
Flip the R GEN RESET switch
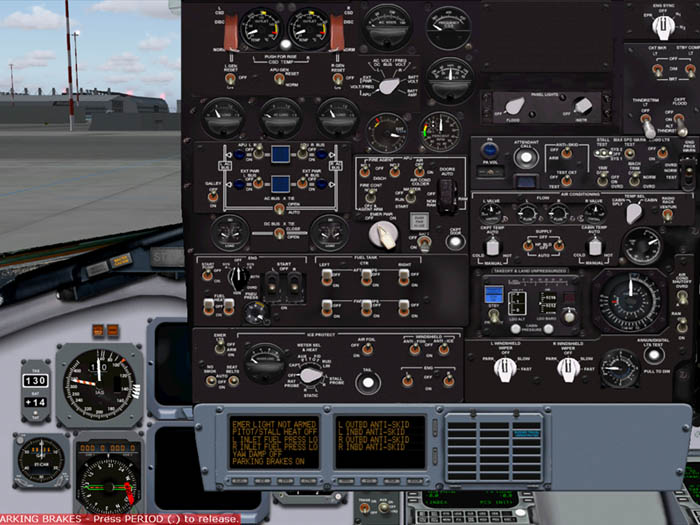click(x=338, y=79)
